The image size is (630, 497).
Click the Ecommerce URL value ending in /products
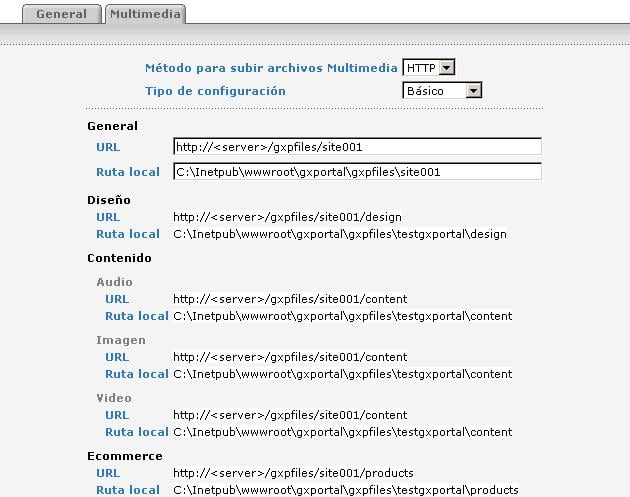(x=293, y=473)
